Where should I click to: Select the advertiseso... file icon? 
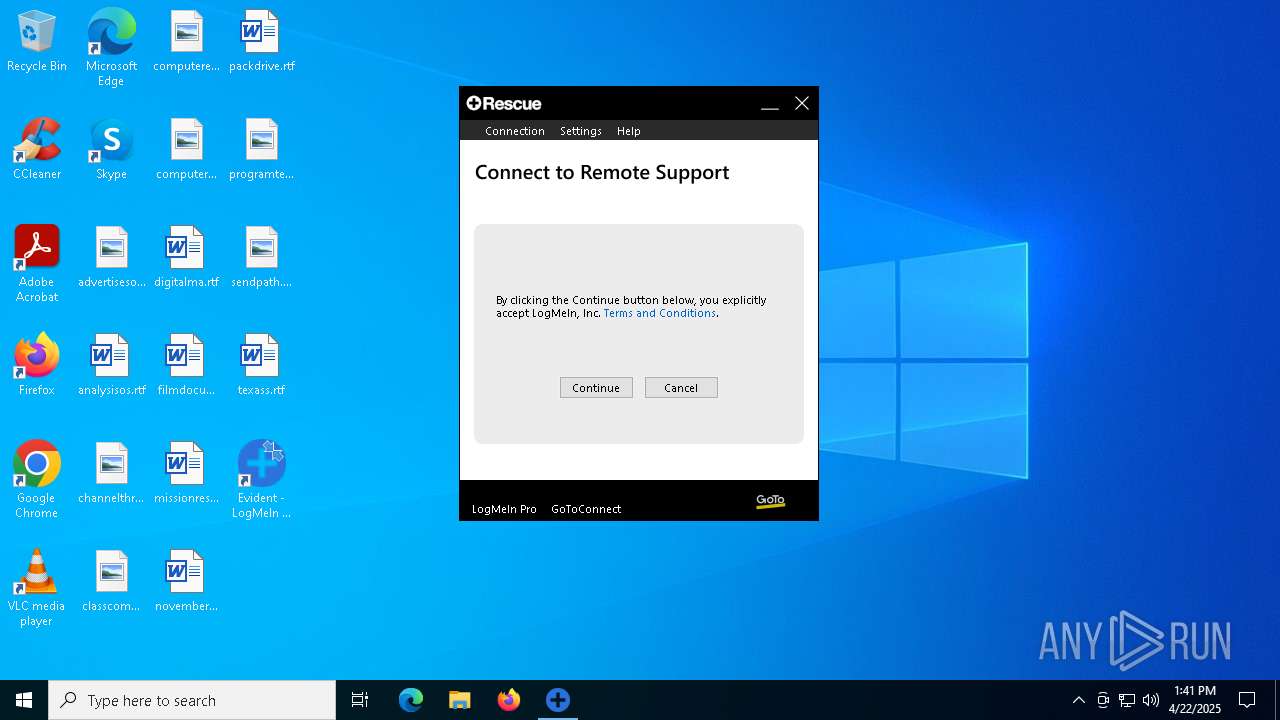click(x=112, y=258)
